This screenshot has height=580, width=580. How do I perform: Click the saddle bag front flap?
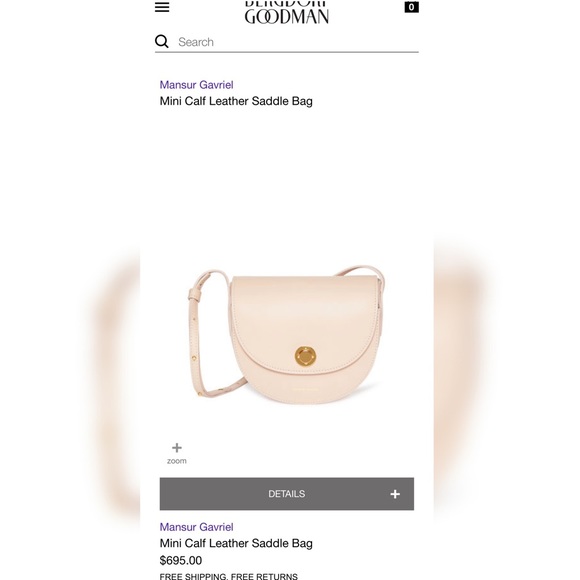[x=305, y=322]
